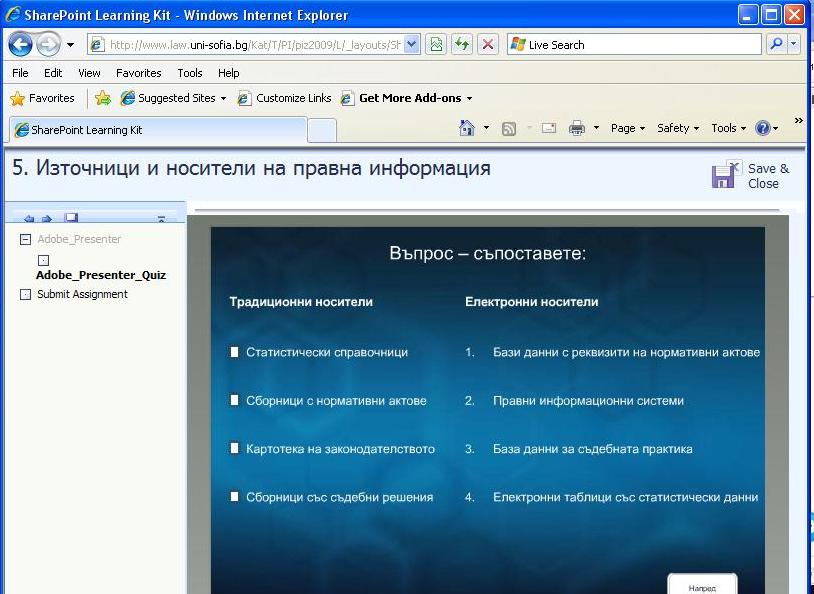Screen dimensions: 814x594
Task: Click the Stop loading red X icon
Action: click(x=487, y=45)
